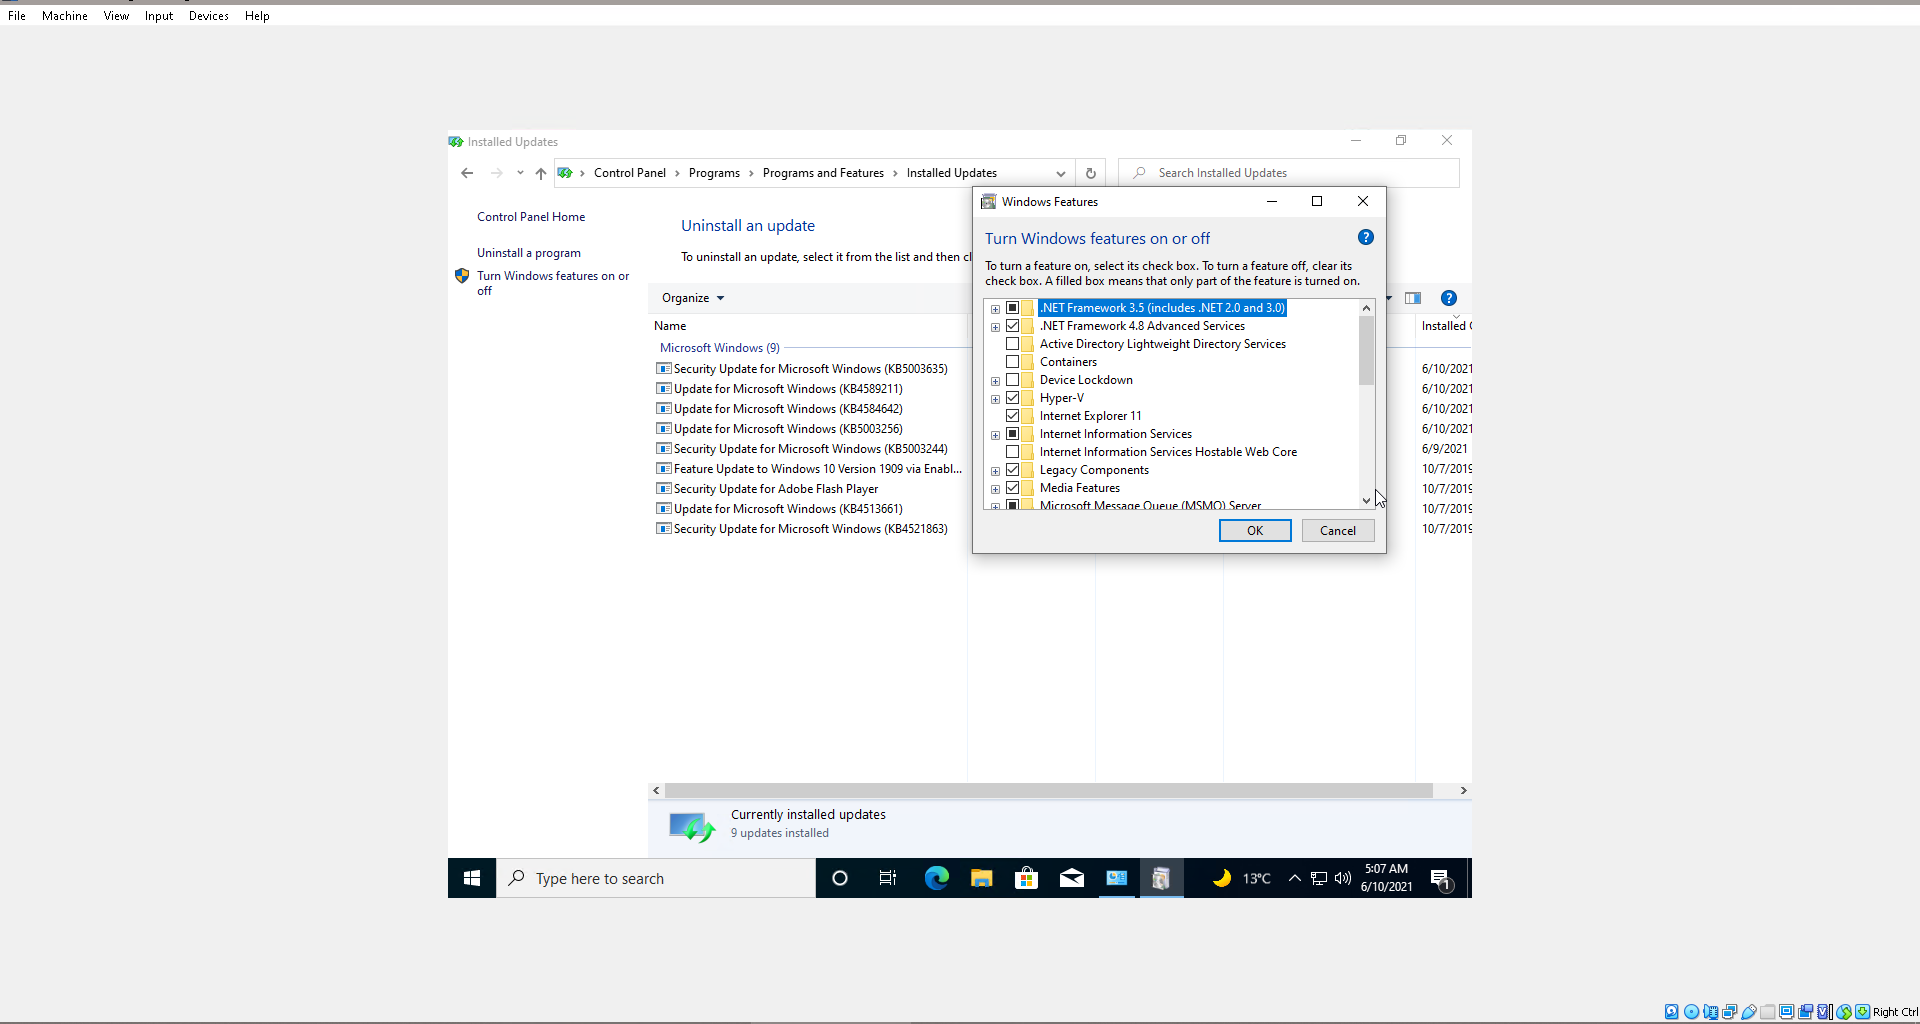Enable Active Directory Lightweight Directory Services
Viewport: 1920px width, 1024px height.
pos(1013,344)
